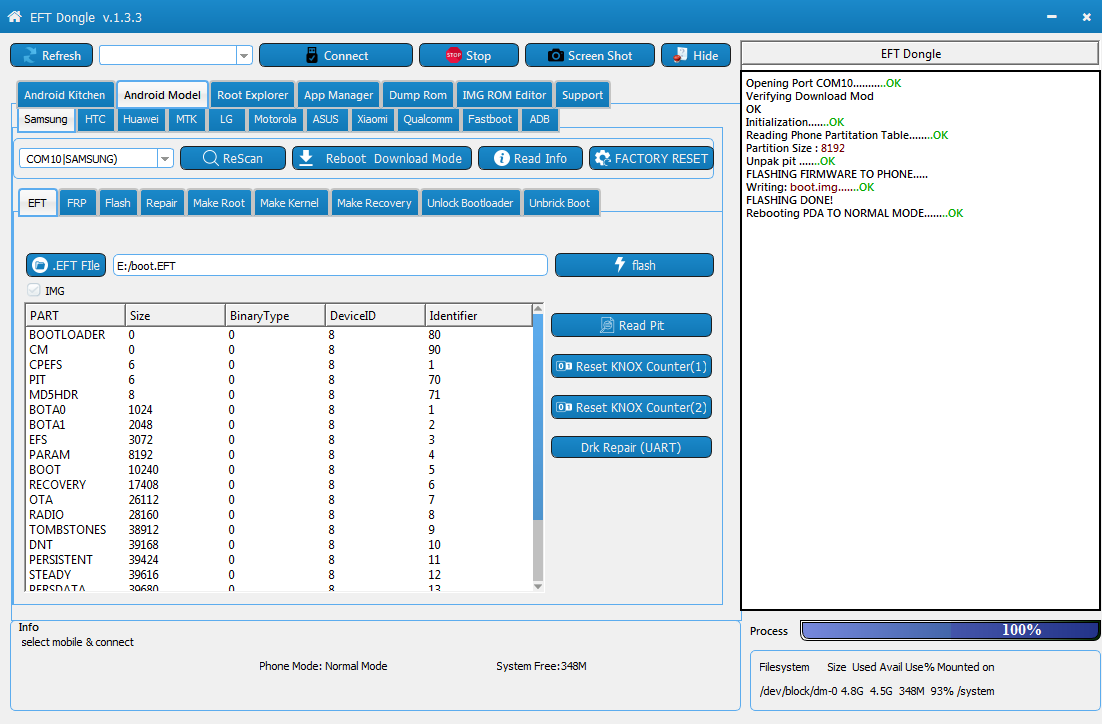The image size is (1102, 724).
Task: Select the ASUS brand tab
Action: tap(325, 119)
